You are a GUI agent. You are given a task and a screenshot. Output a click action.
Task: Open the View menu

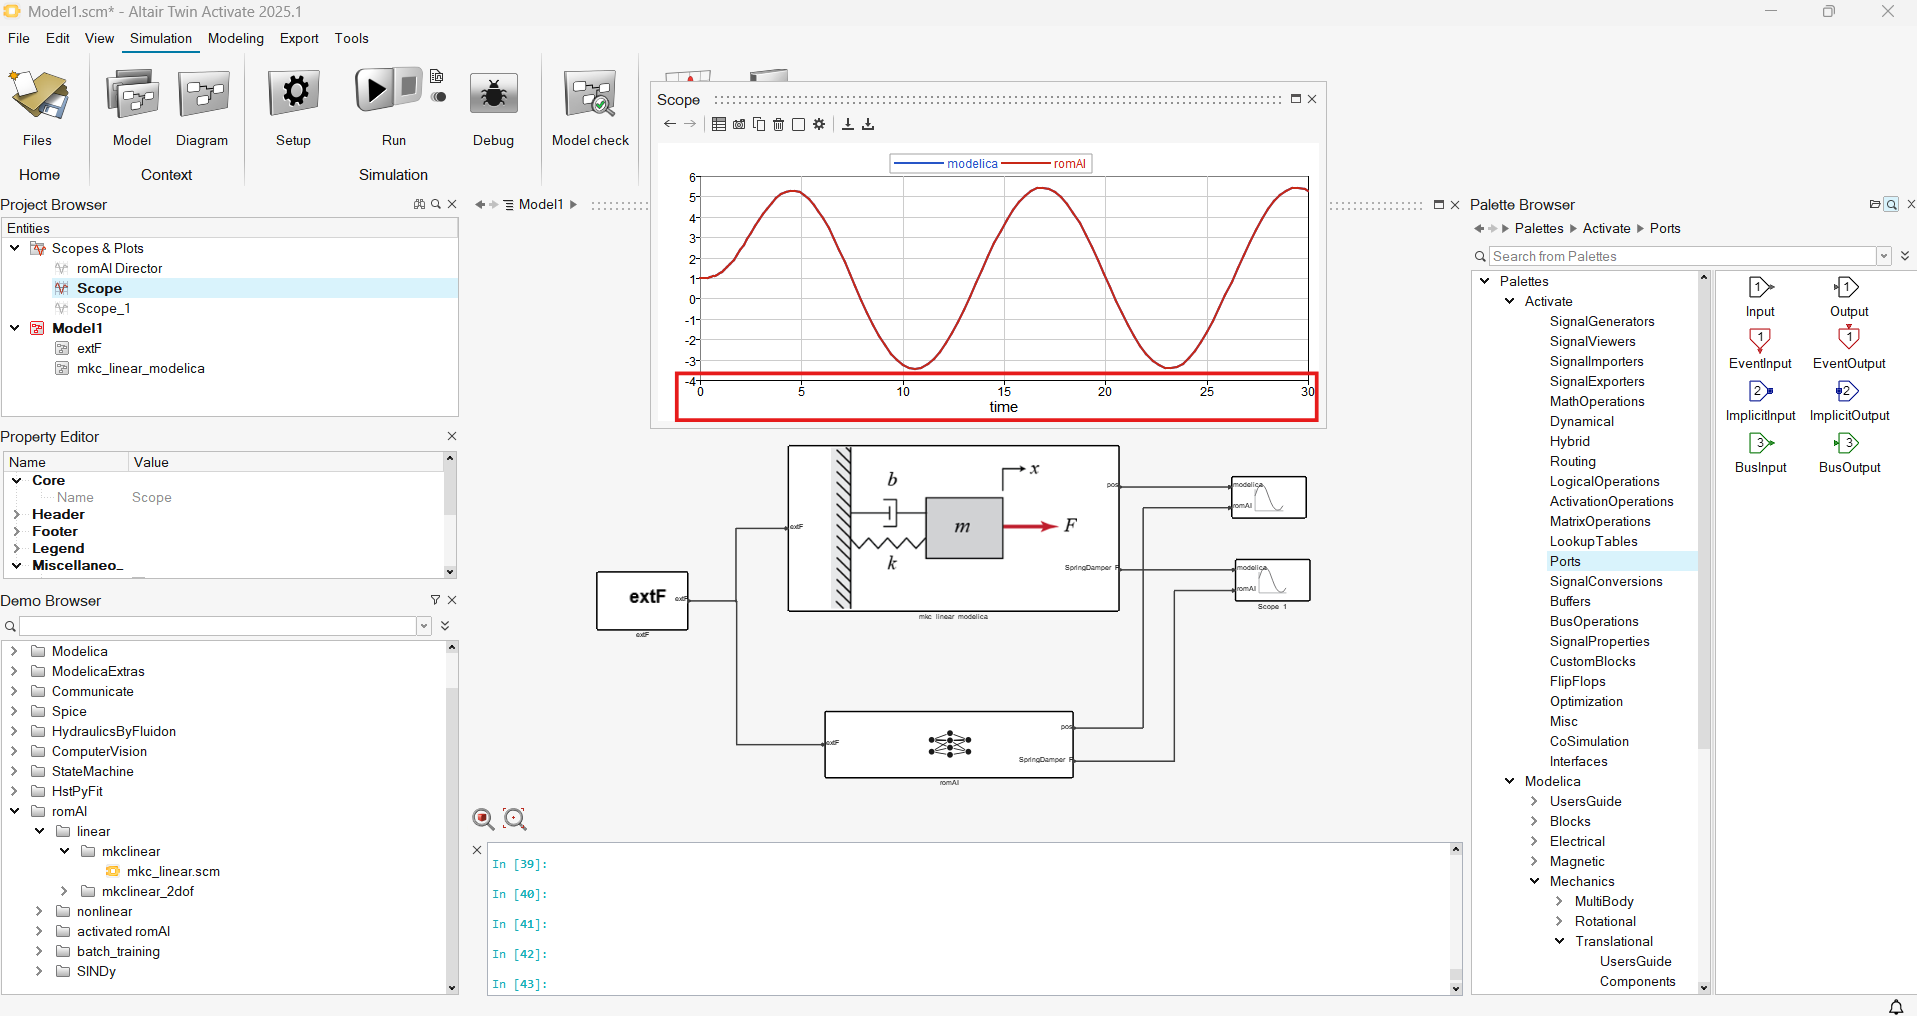[99, 38]
